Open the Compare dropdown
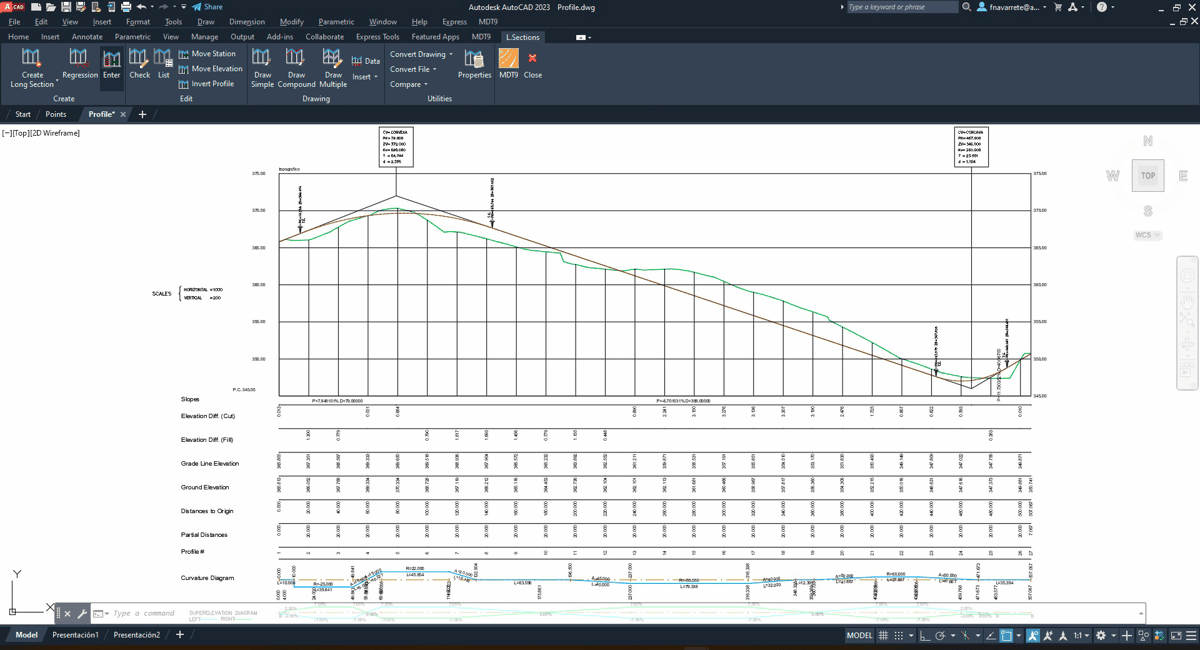This screenshot has width=1200, height=650. (408, 84)
